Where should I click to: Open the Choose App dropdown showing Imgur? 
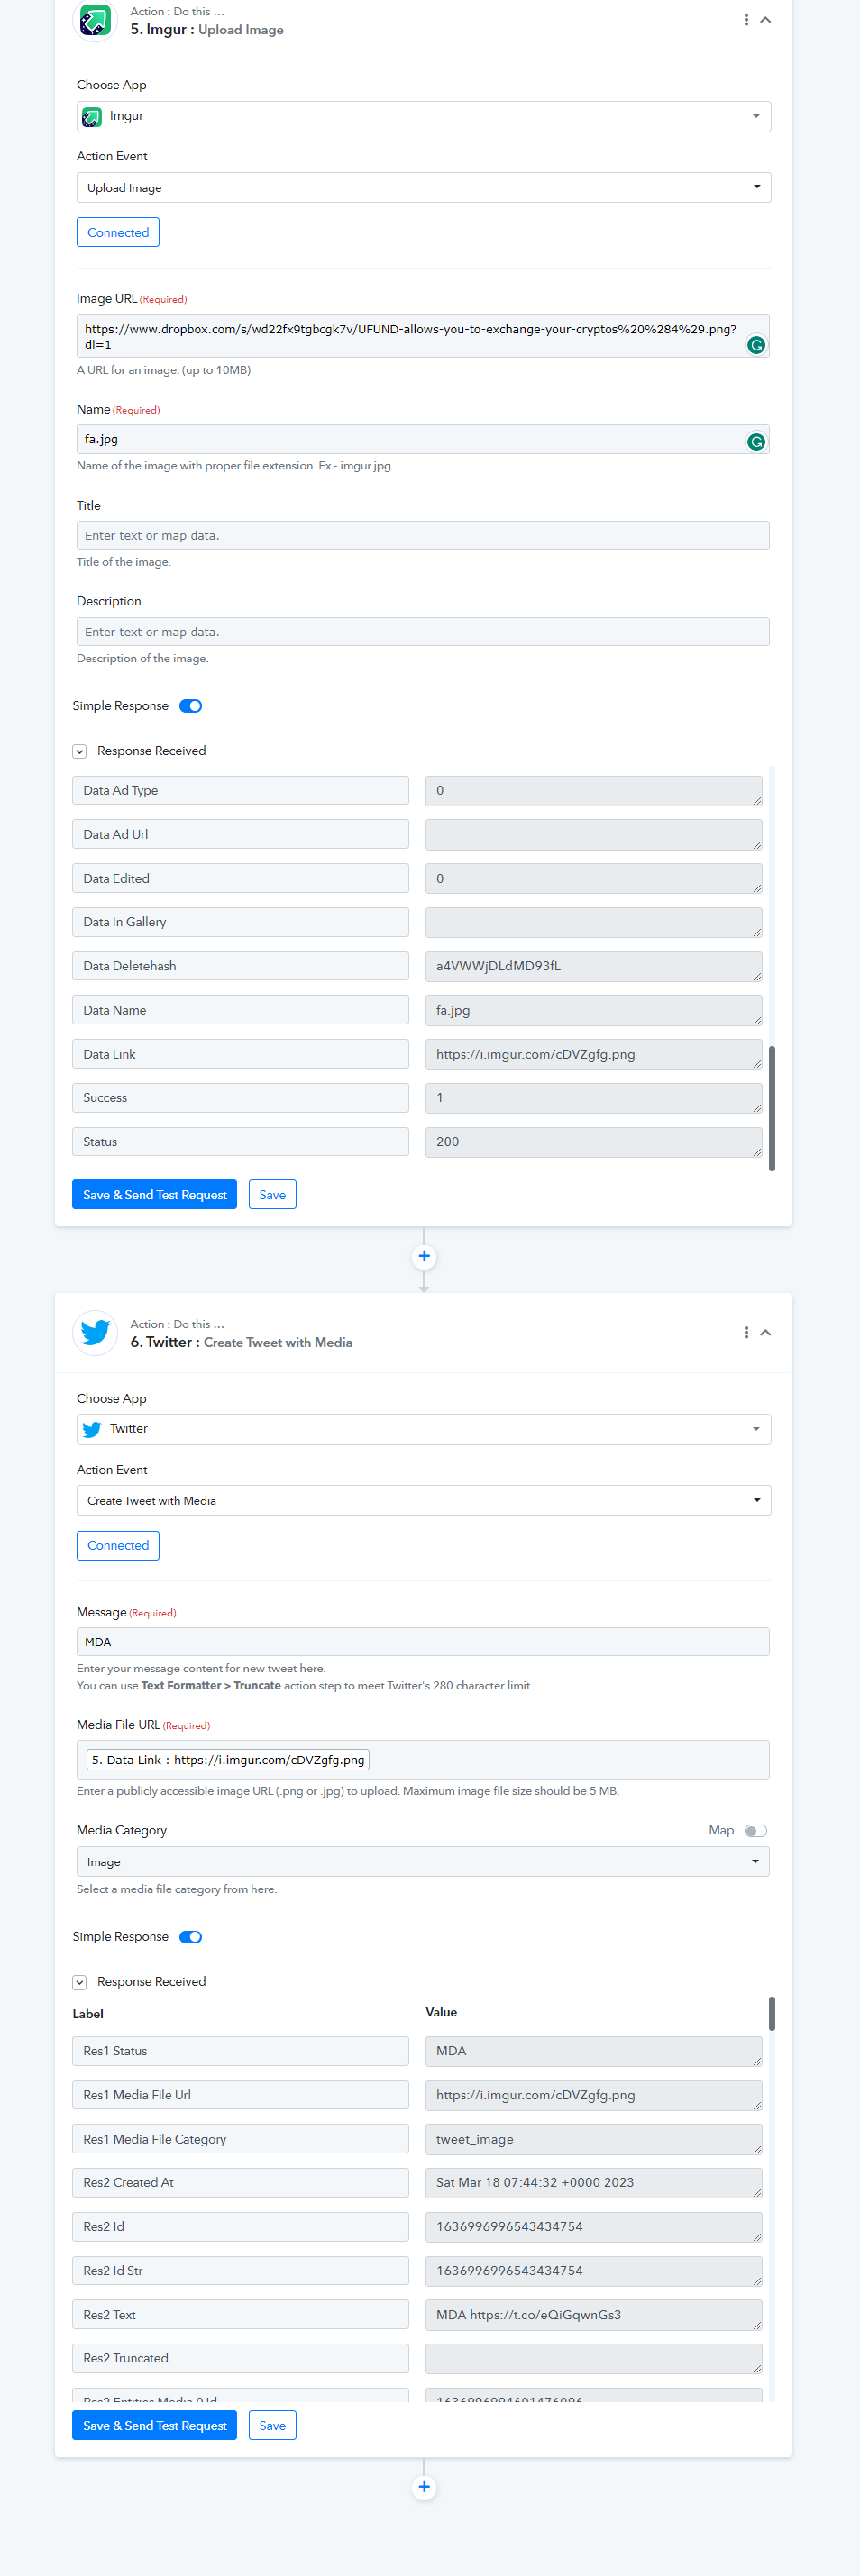(x=424, y=116)
